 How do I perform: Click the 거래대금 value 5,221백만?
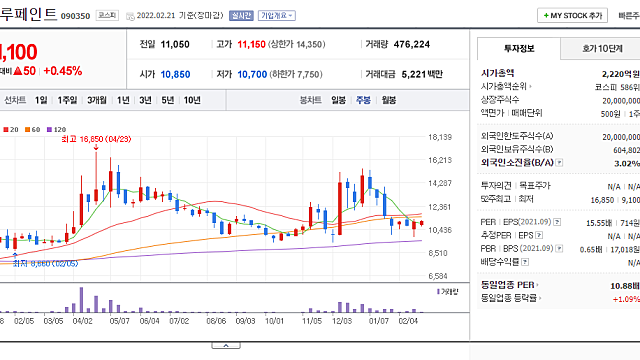click(422, 74)
